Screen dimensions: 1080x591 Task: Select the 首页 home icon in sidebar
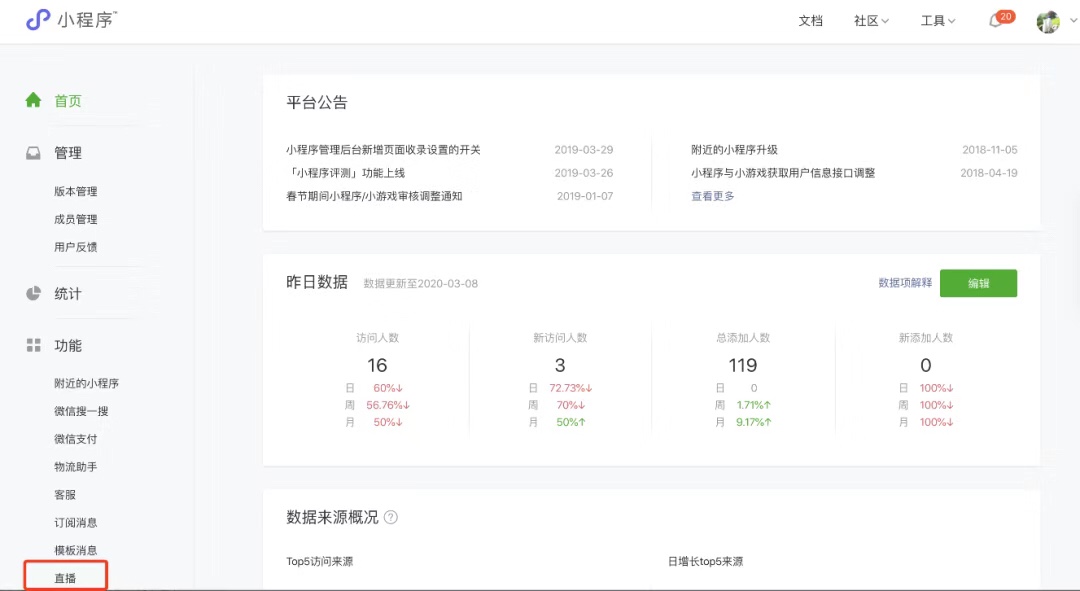click(x=33, y=100)
